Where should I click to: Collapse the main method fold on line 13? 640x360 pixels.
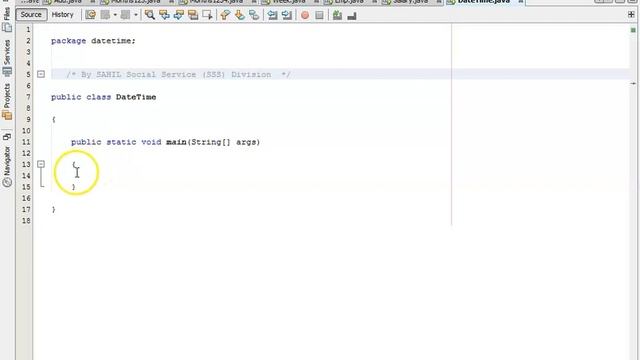pyautogui.click(x=41, y=164)
